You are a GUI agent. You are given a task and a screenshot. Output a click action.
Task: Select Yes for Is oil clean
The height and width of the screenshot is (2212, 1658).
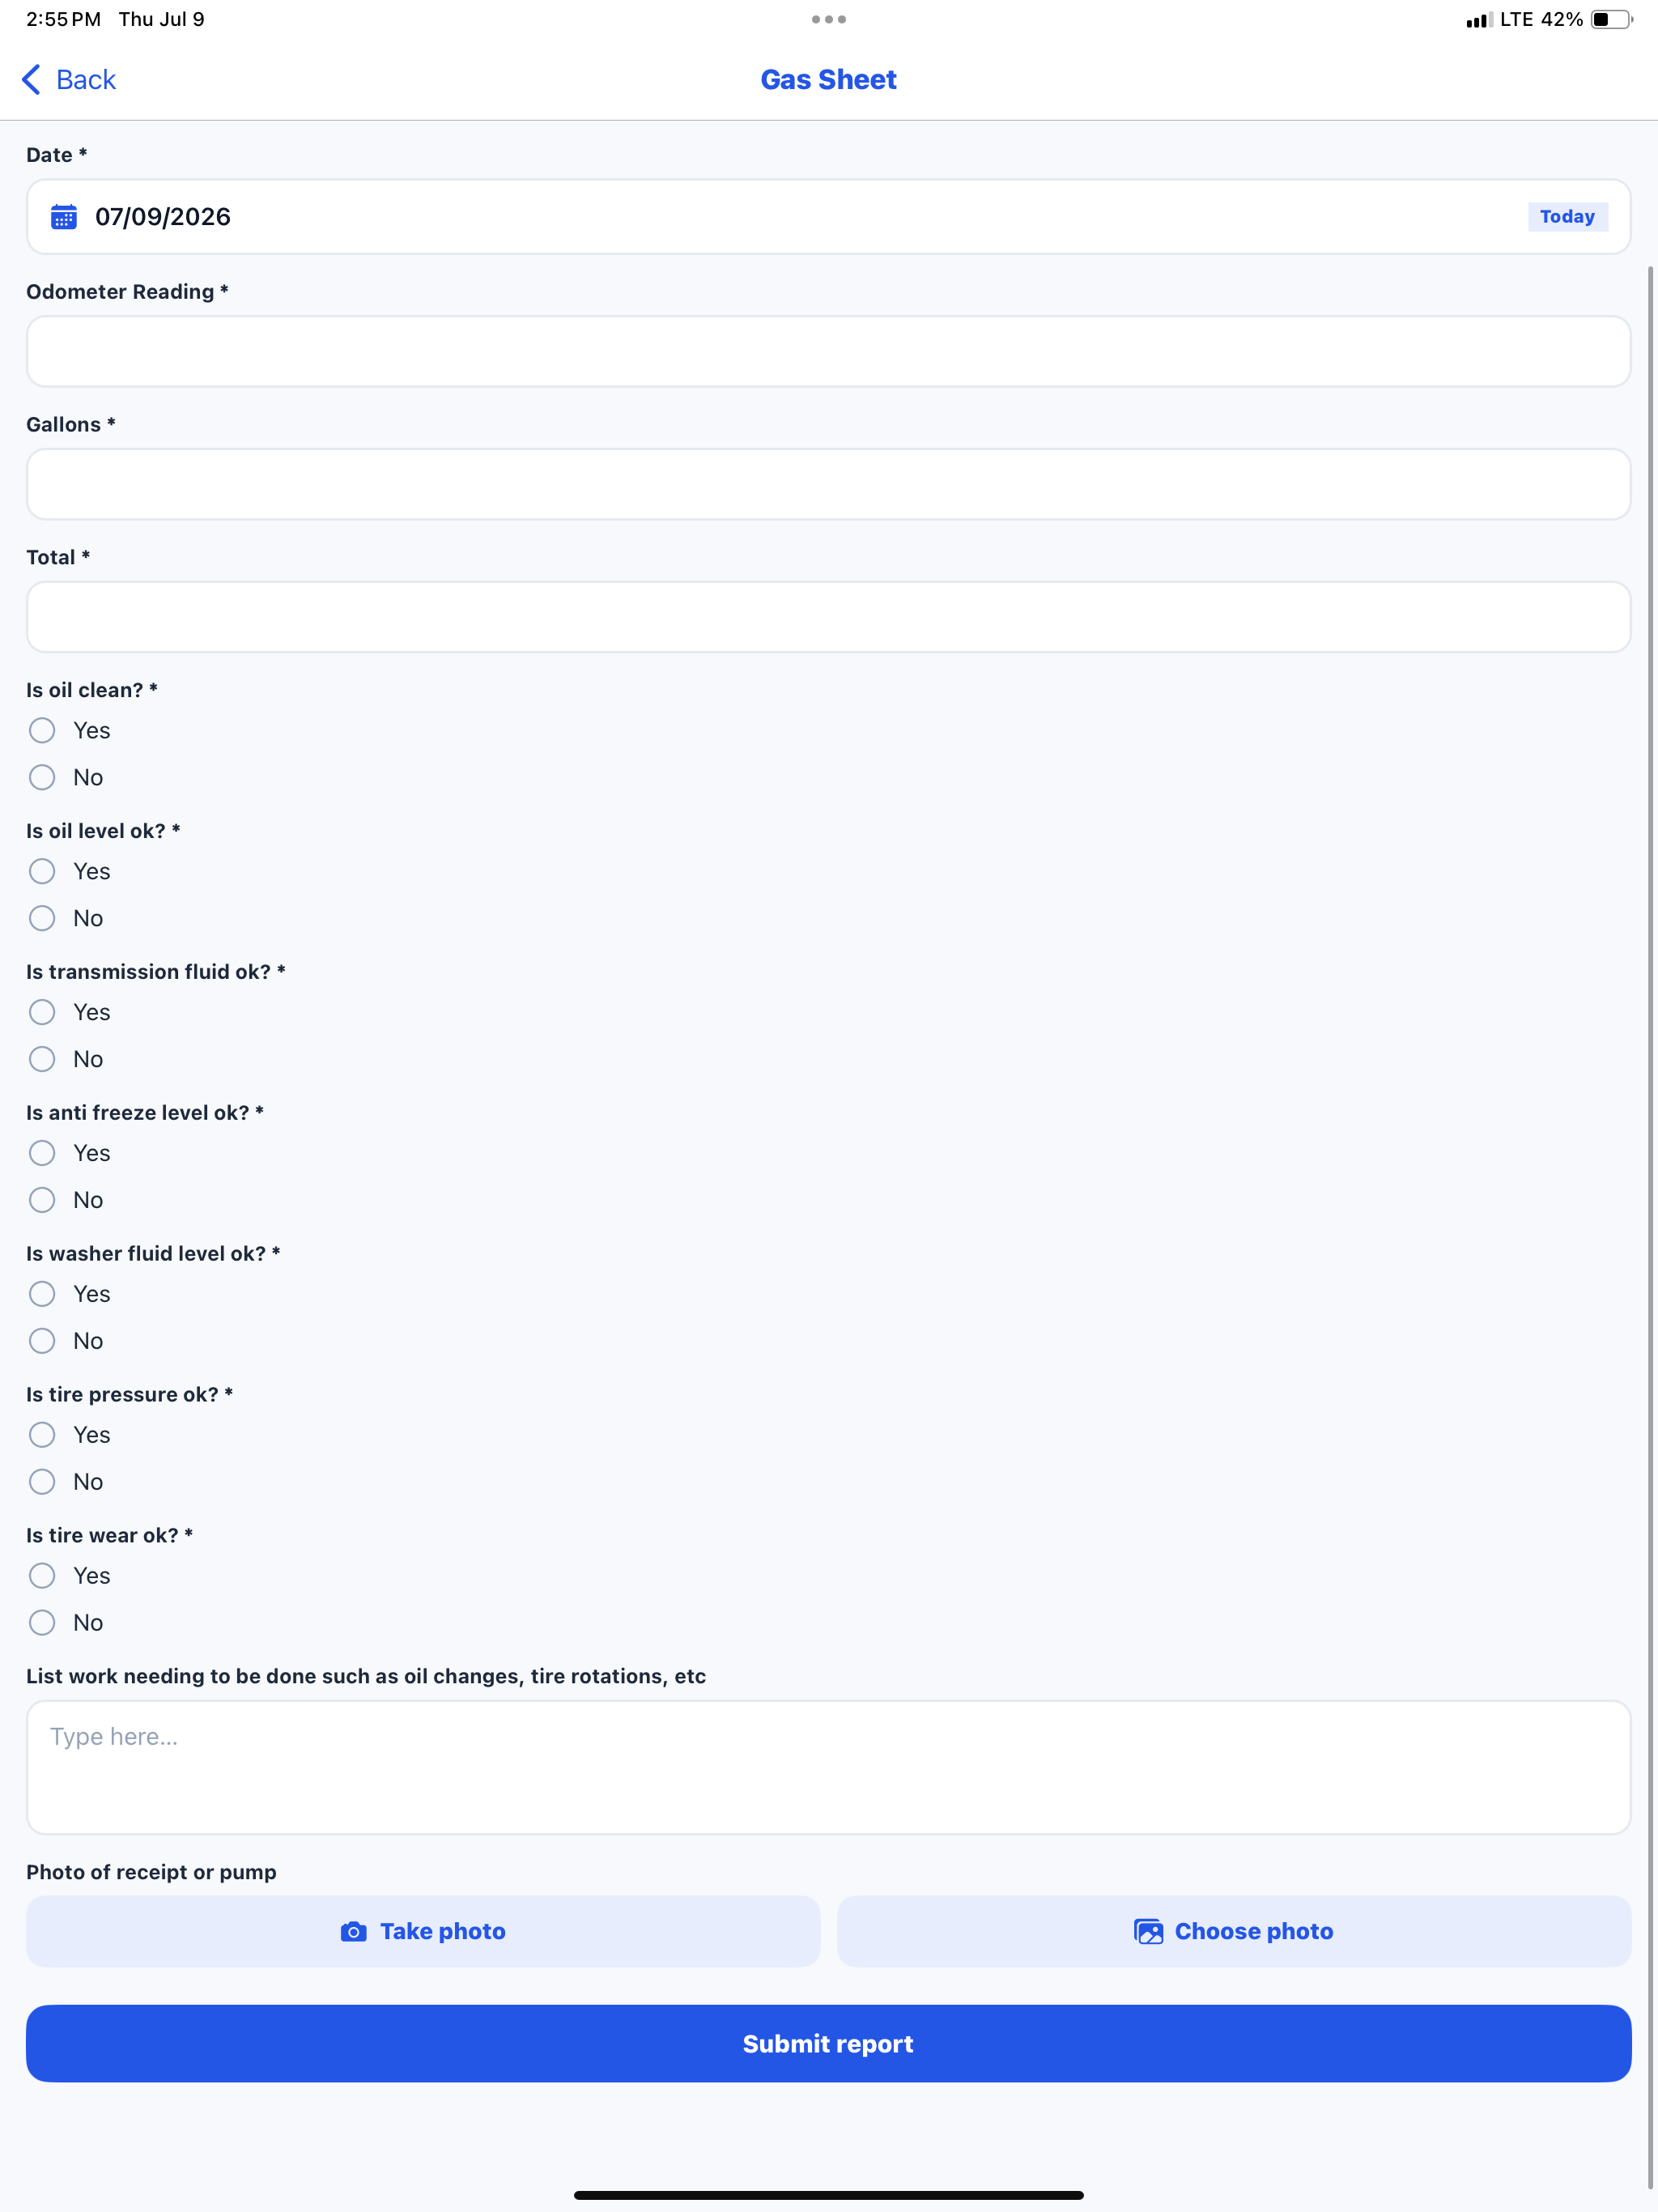pos(42,731)
